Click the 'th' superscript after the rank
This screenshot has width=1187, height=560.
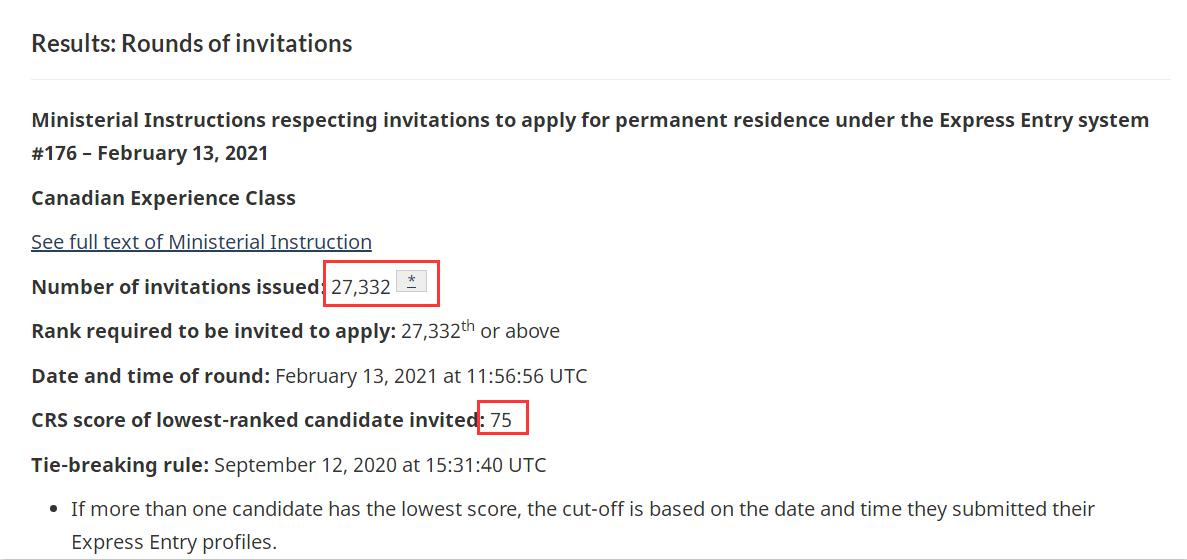click(x=468, y=325)
